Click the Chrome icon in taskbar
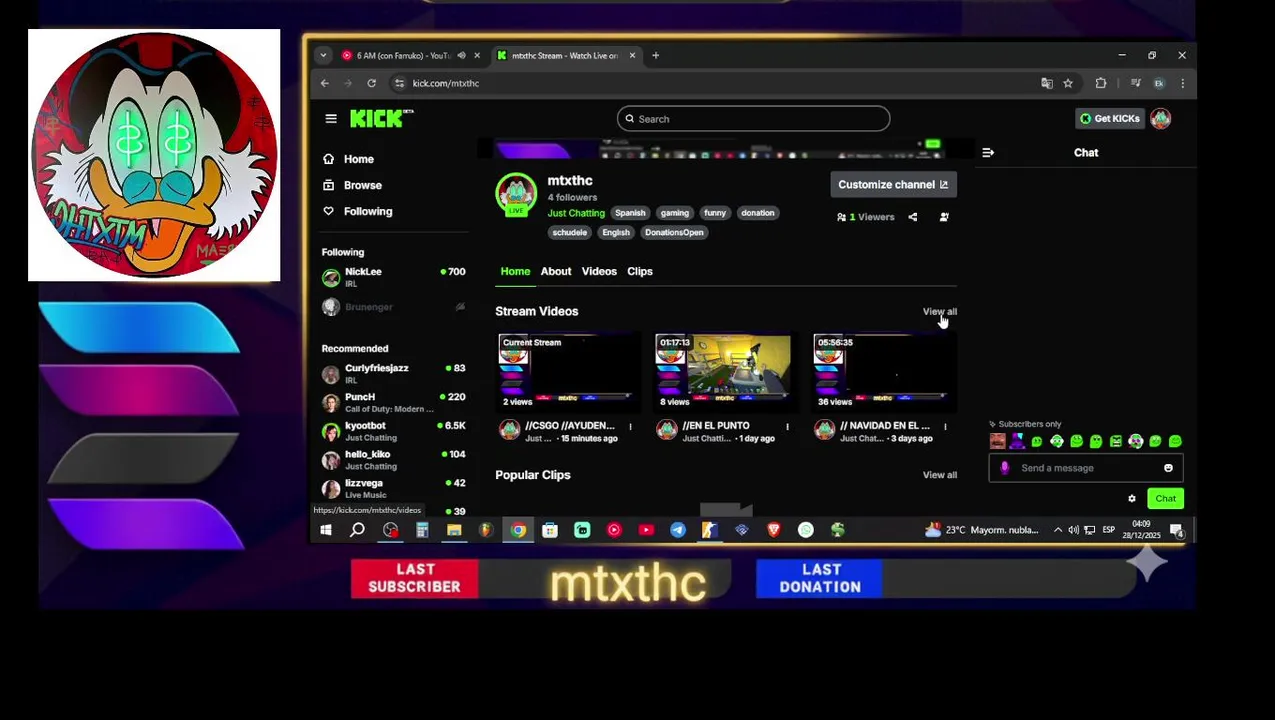 click(x=518, y=531)
